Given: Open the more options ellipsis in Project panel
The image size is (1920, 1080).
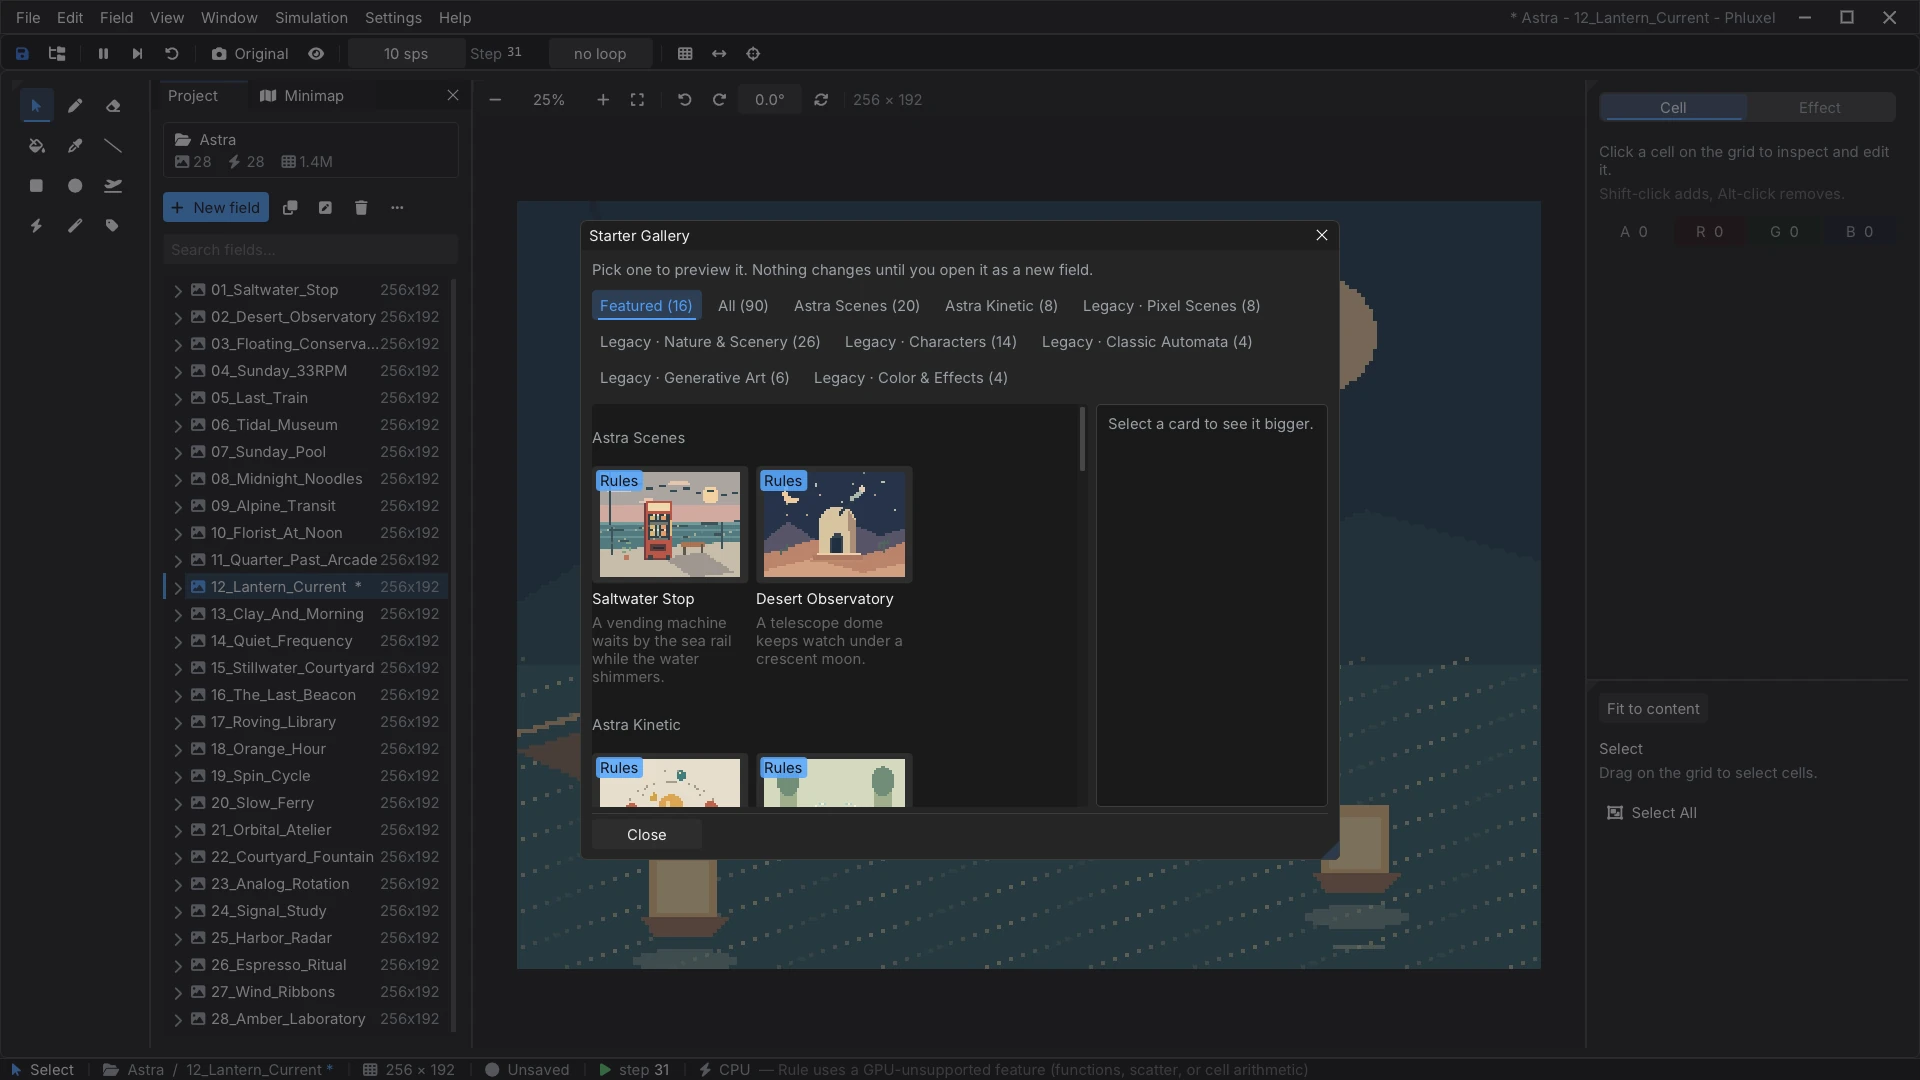Looking at the screenshot, I should click(x=397, y=208).
